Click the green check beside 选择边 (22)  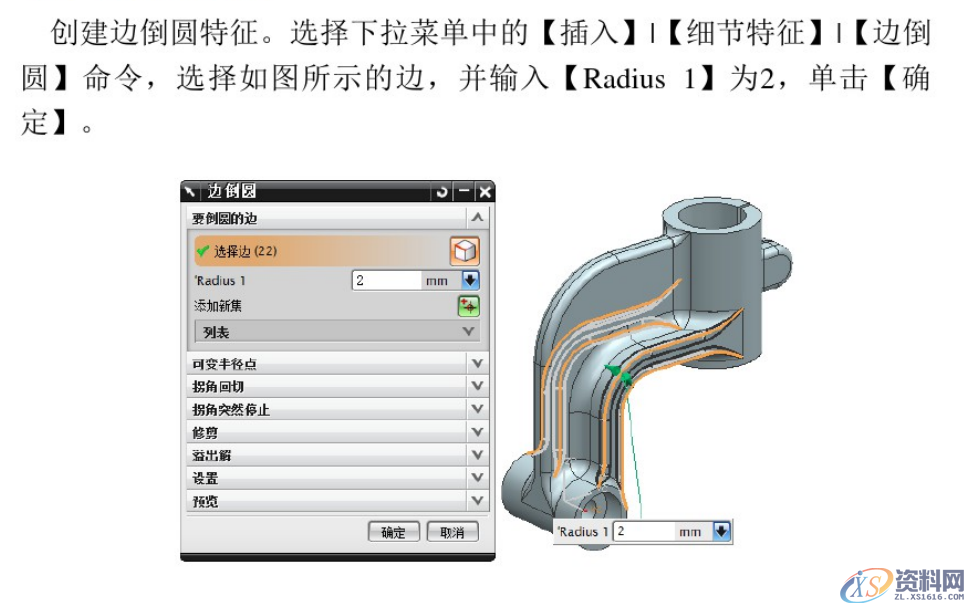[x=201, y=251]
